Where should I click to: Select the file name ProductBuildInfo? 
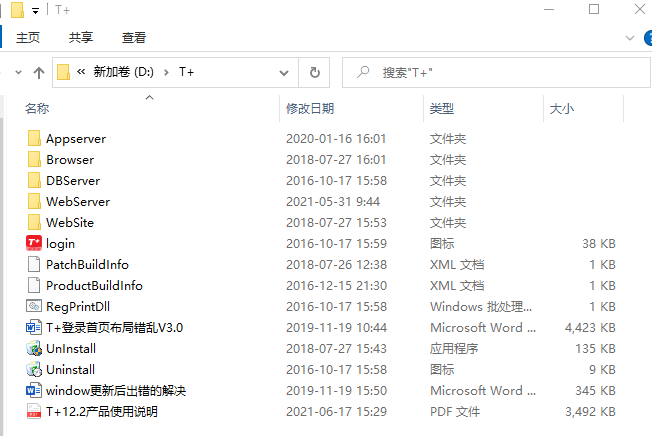point(94,286)
